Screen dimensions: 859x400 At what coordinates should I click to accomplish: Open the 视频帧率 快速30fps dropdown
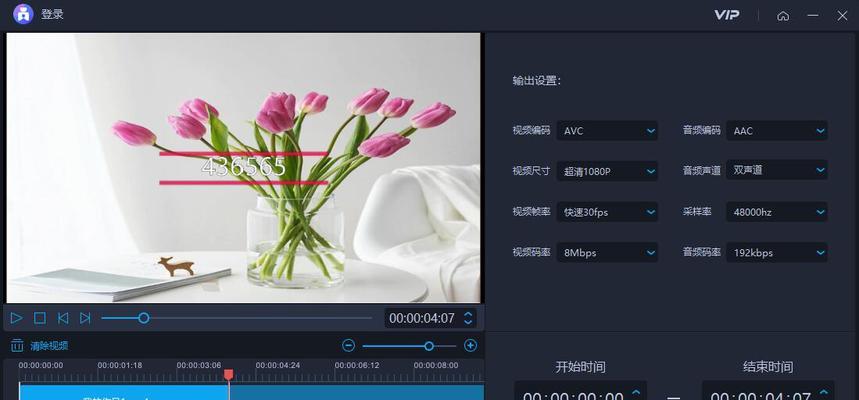[607, 212]
